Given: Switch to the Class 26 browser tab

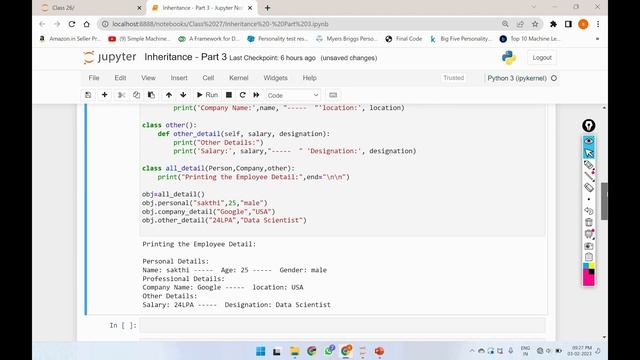Looking at the screenshot, I should (91, 8).
